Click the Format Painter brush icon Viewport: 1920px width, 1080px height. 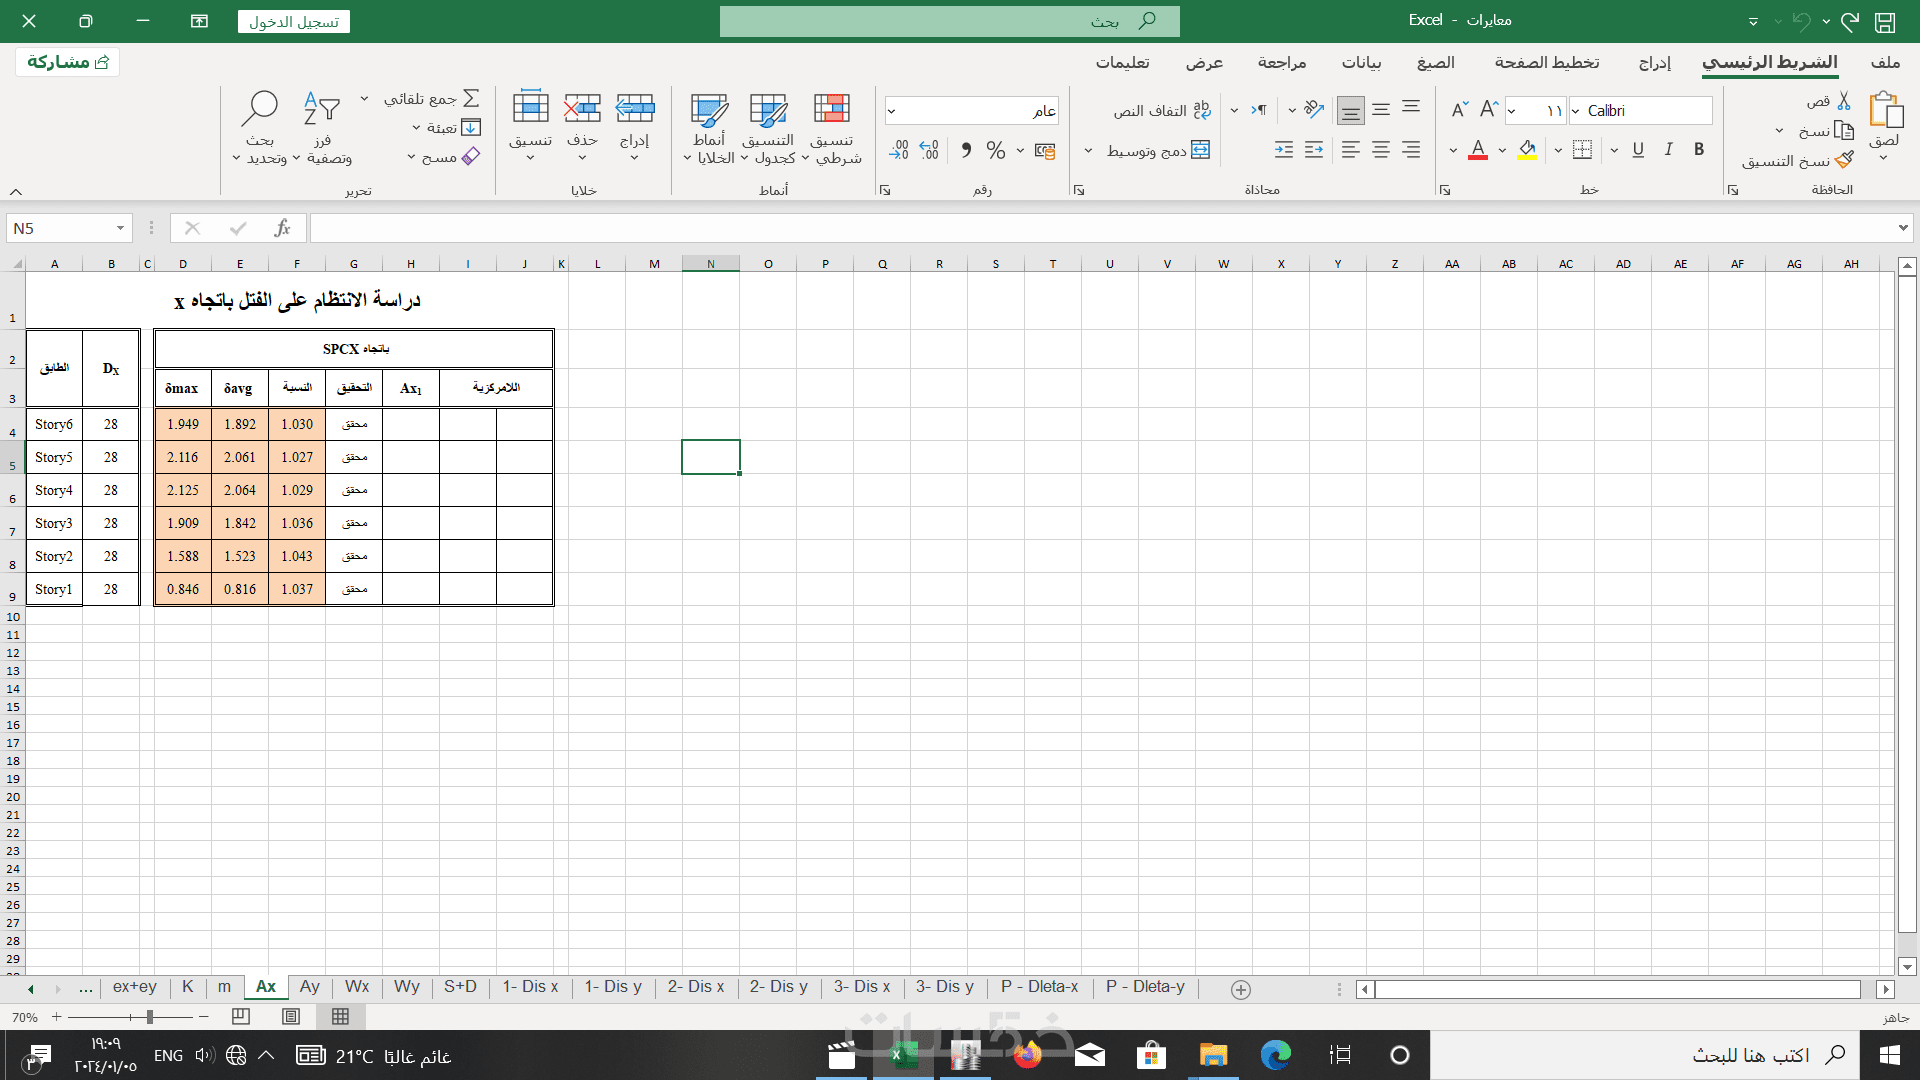[x=1844, y=160]
